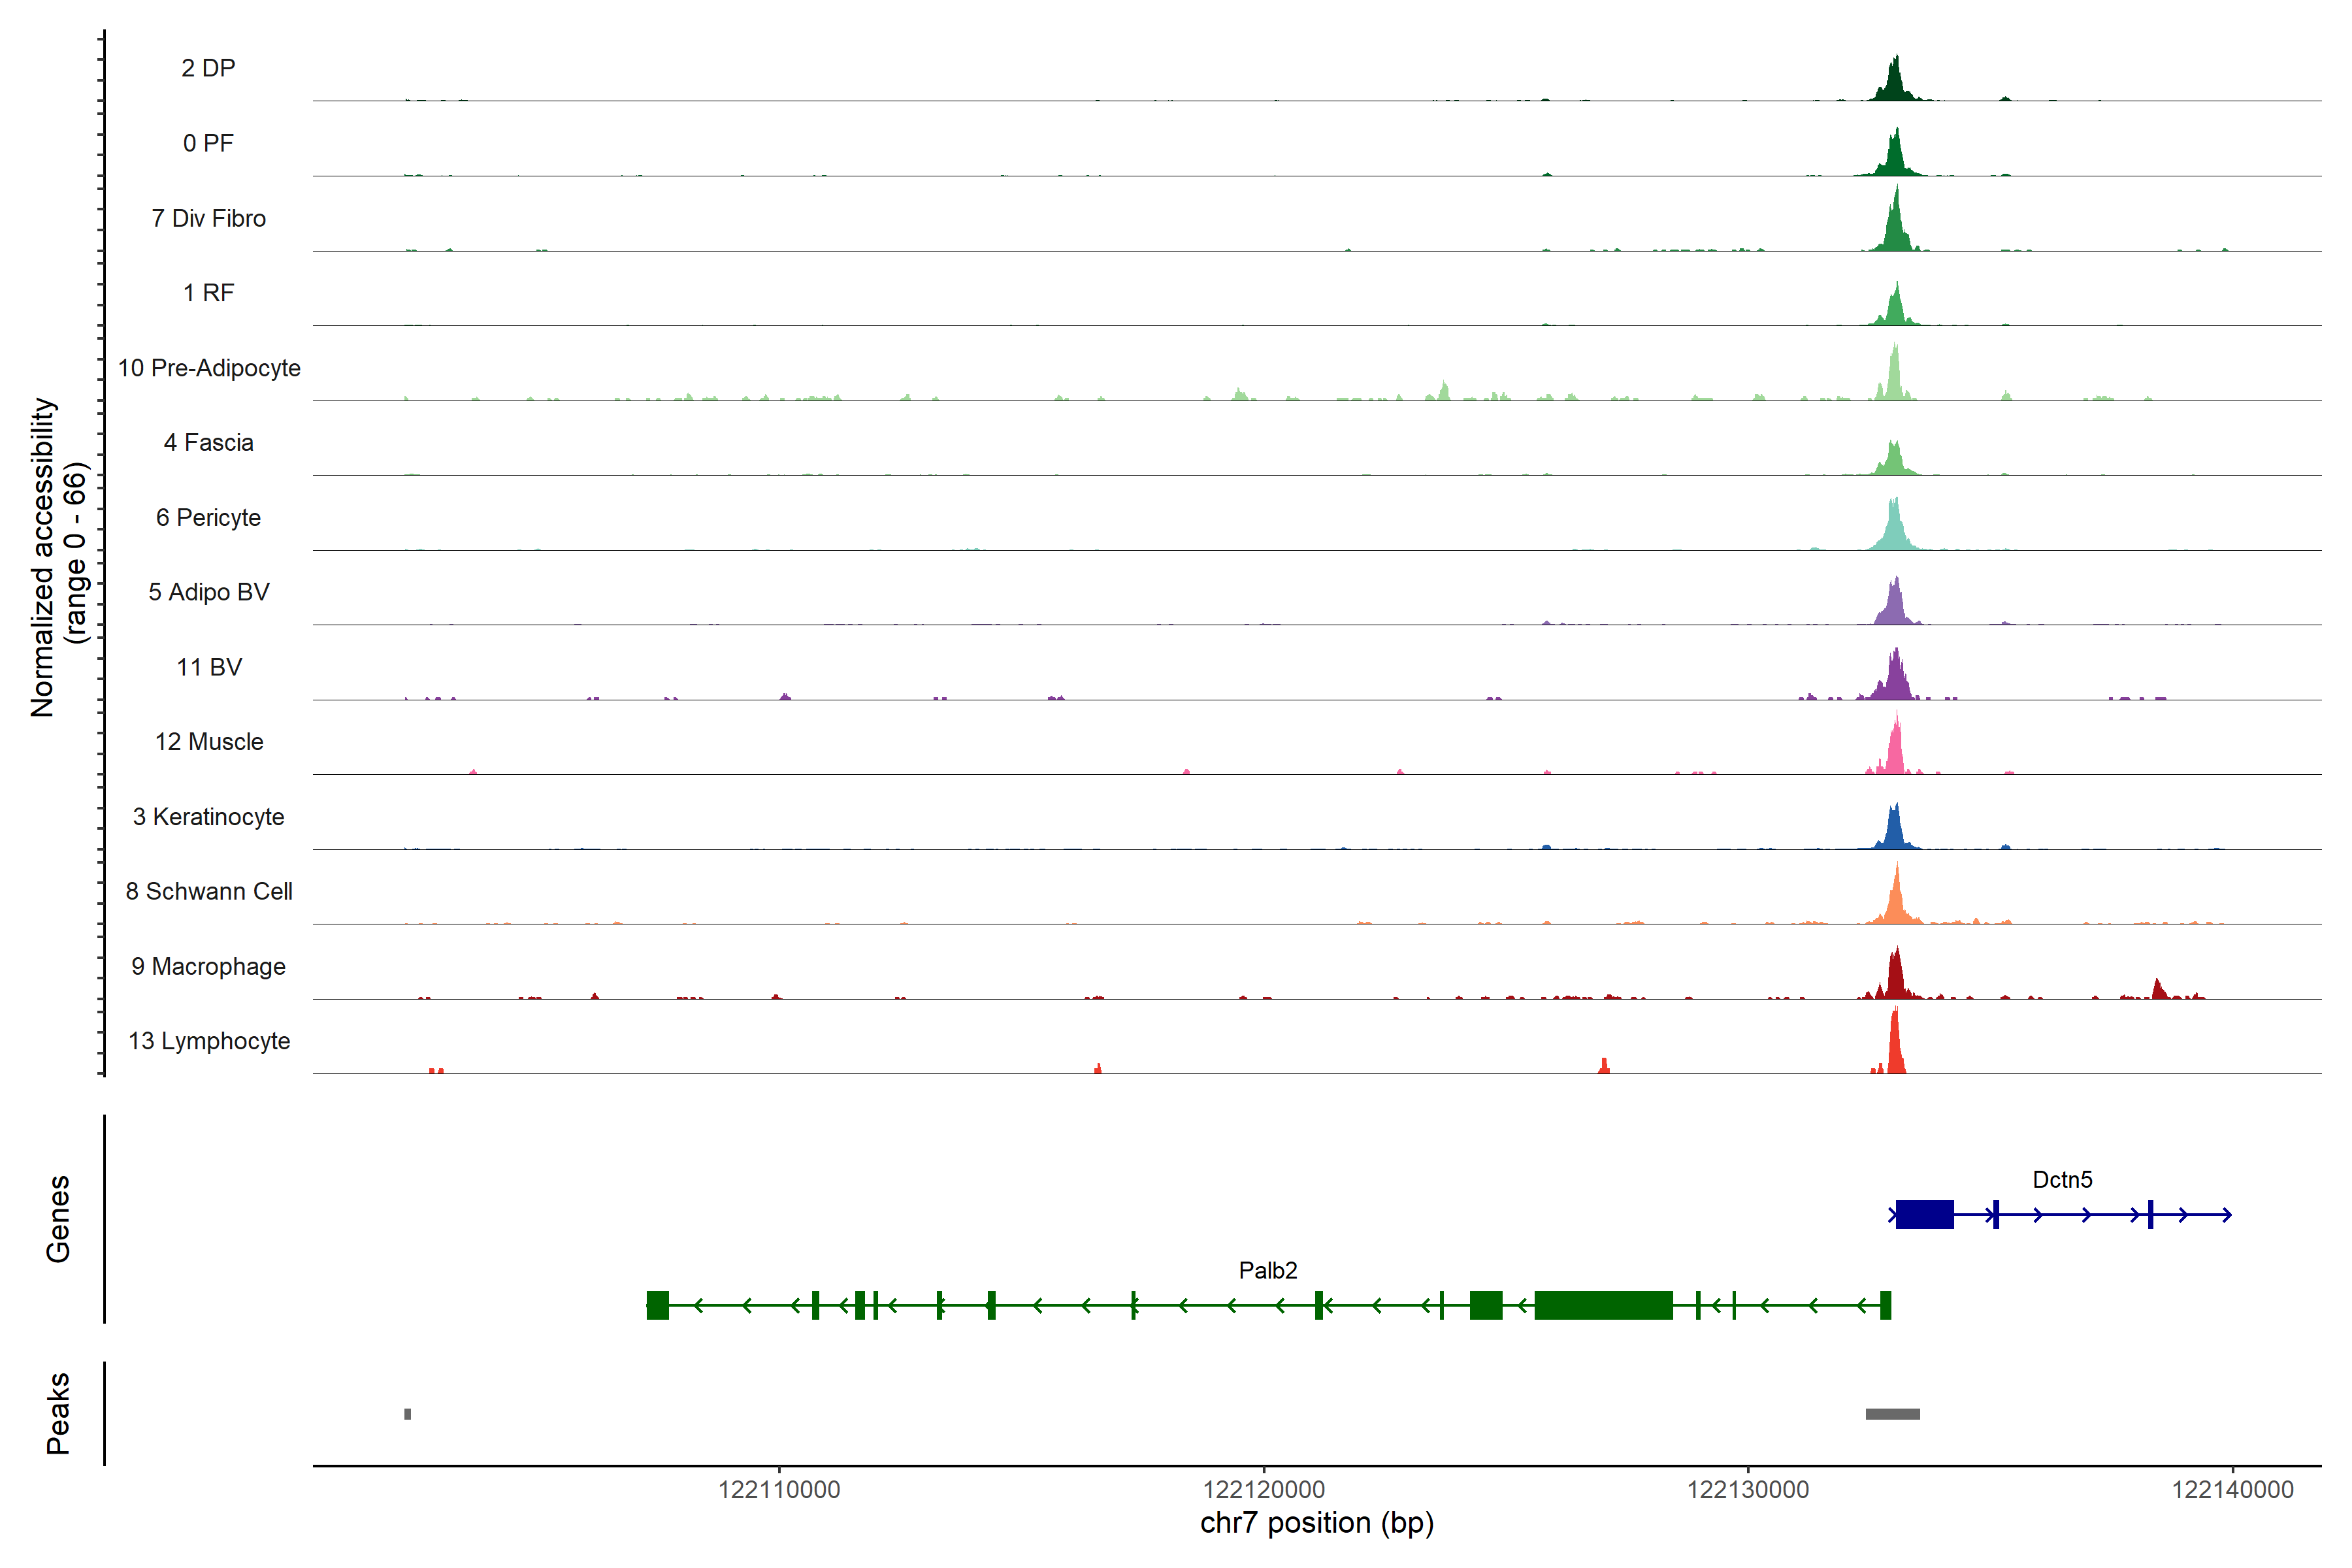Click the 13 Lymphocyte track label
The height and width of the screenshot is (1568, 2352).
[209, 1041]
